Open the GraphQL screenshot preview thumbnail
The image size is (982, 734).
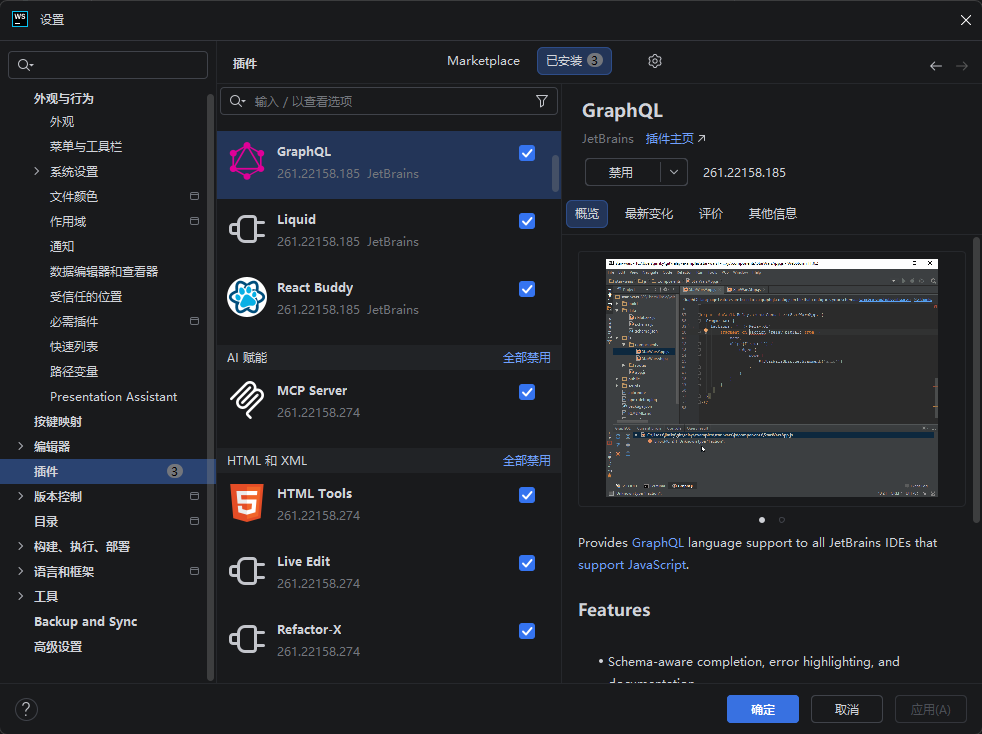point(772,378)
